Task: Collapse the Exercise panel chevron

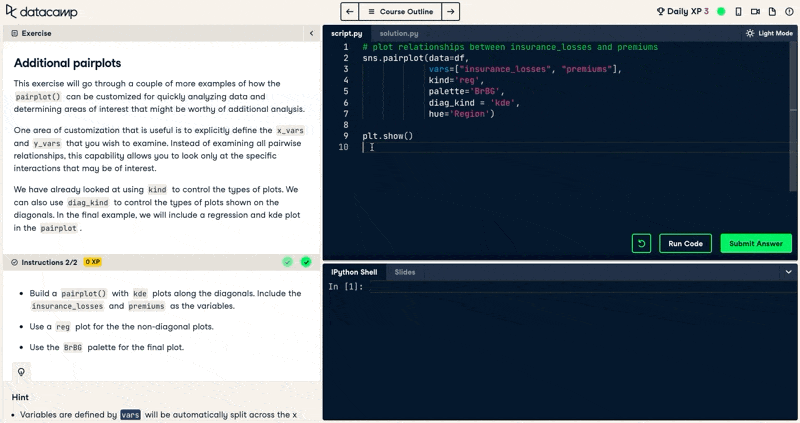Action: tap(311, 33)
